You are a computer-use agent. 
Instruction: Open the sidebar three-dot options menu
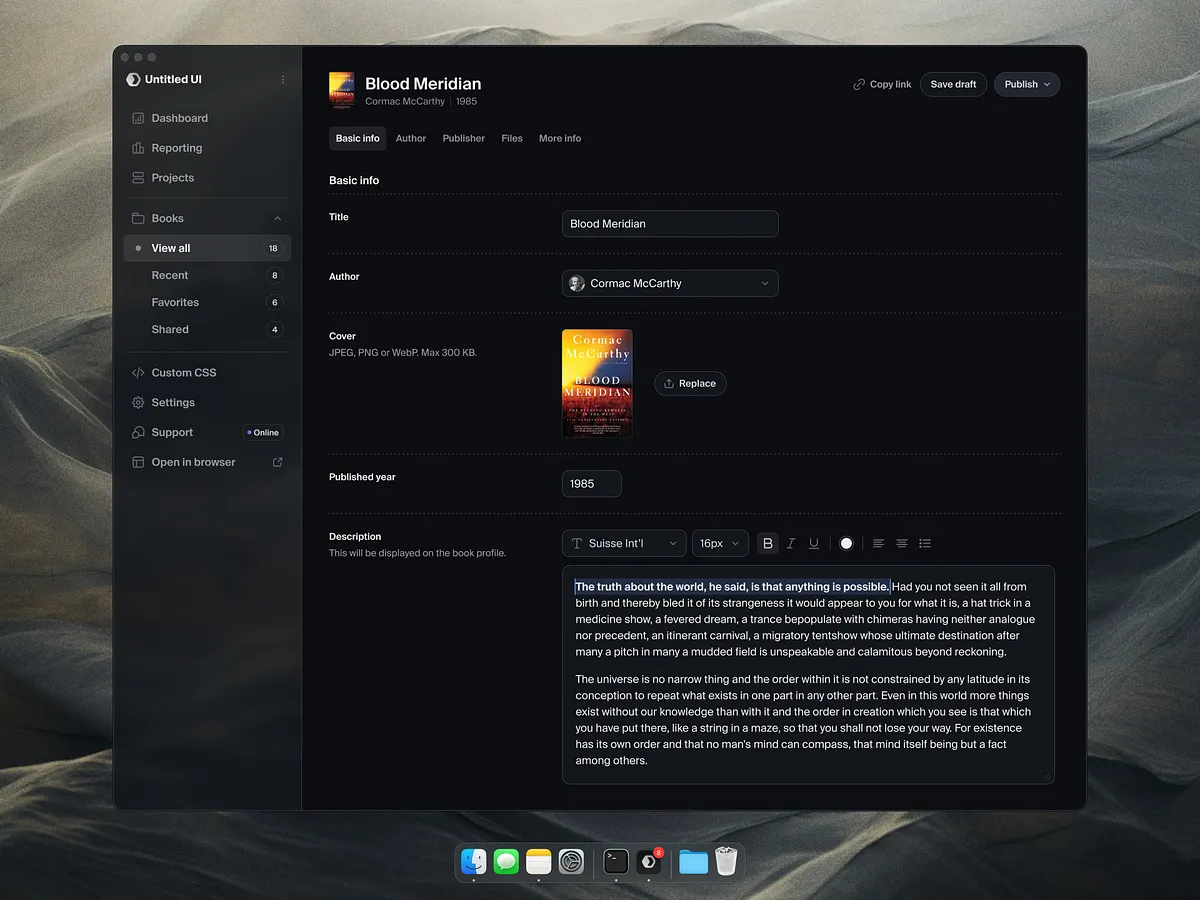point(283,80)
